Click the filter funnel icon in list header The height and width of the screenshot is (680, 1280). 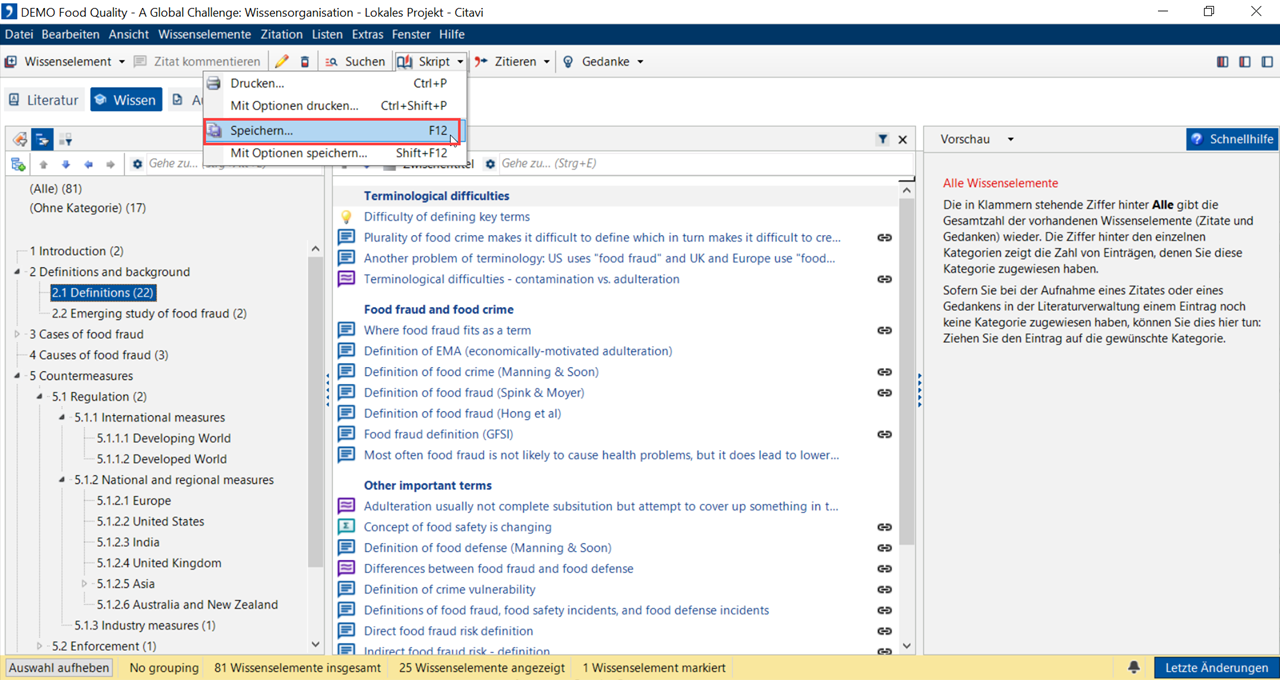coord(882,140)
